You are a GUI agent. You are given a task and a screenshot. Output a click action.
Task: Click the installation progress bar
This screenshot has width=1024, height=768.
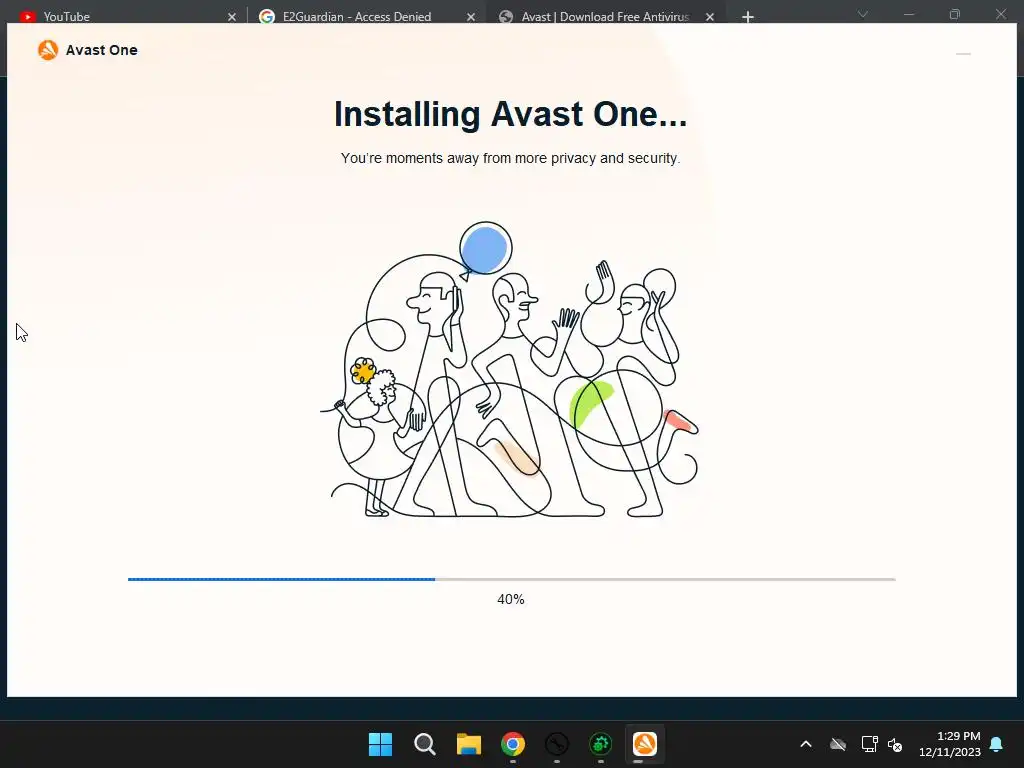pos(511,579)
